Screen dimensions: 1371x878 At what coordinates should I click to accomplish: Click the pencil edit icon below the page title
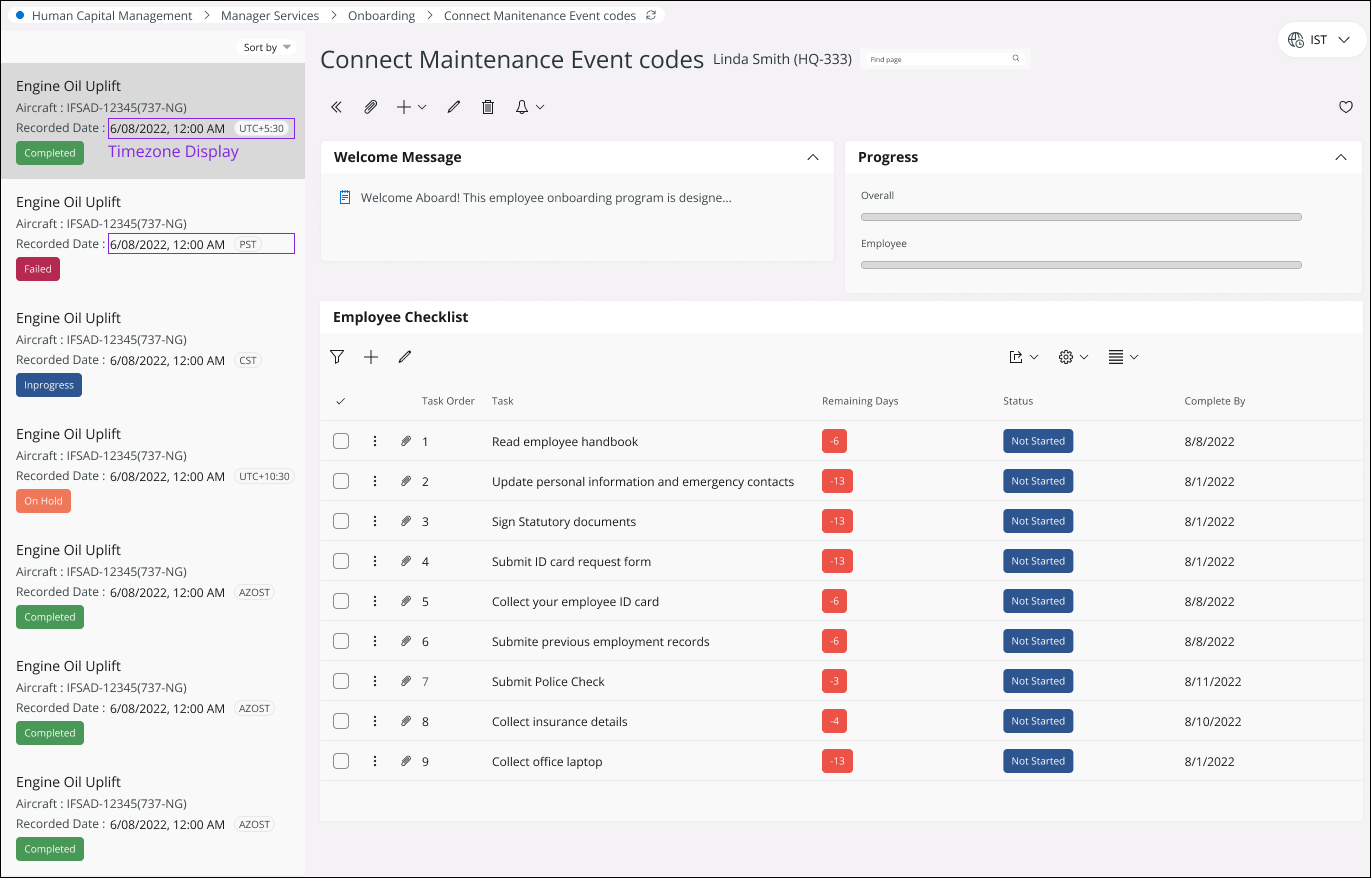454,107
